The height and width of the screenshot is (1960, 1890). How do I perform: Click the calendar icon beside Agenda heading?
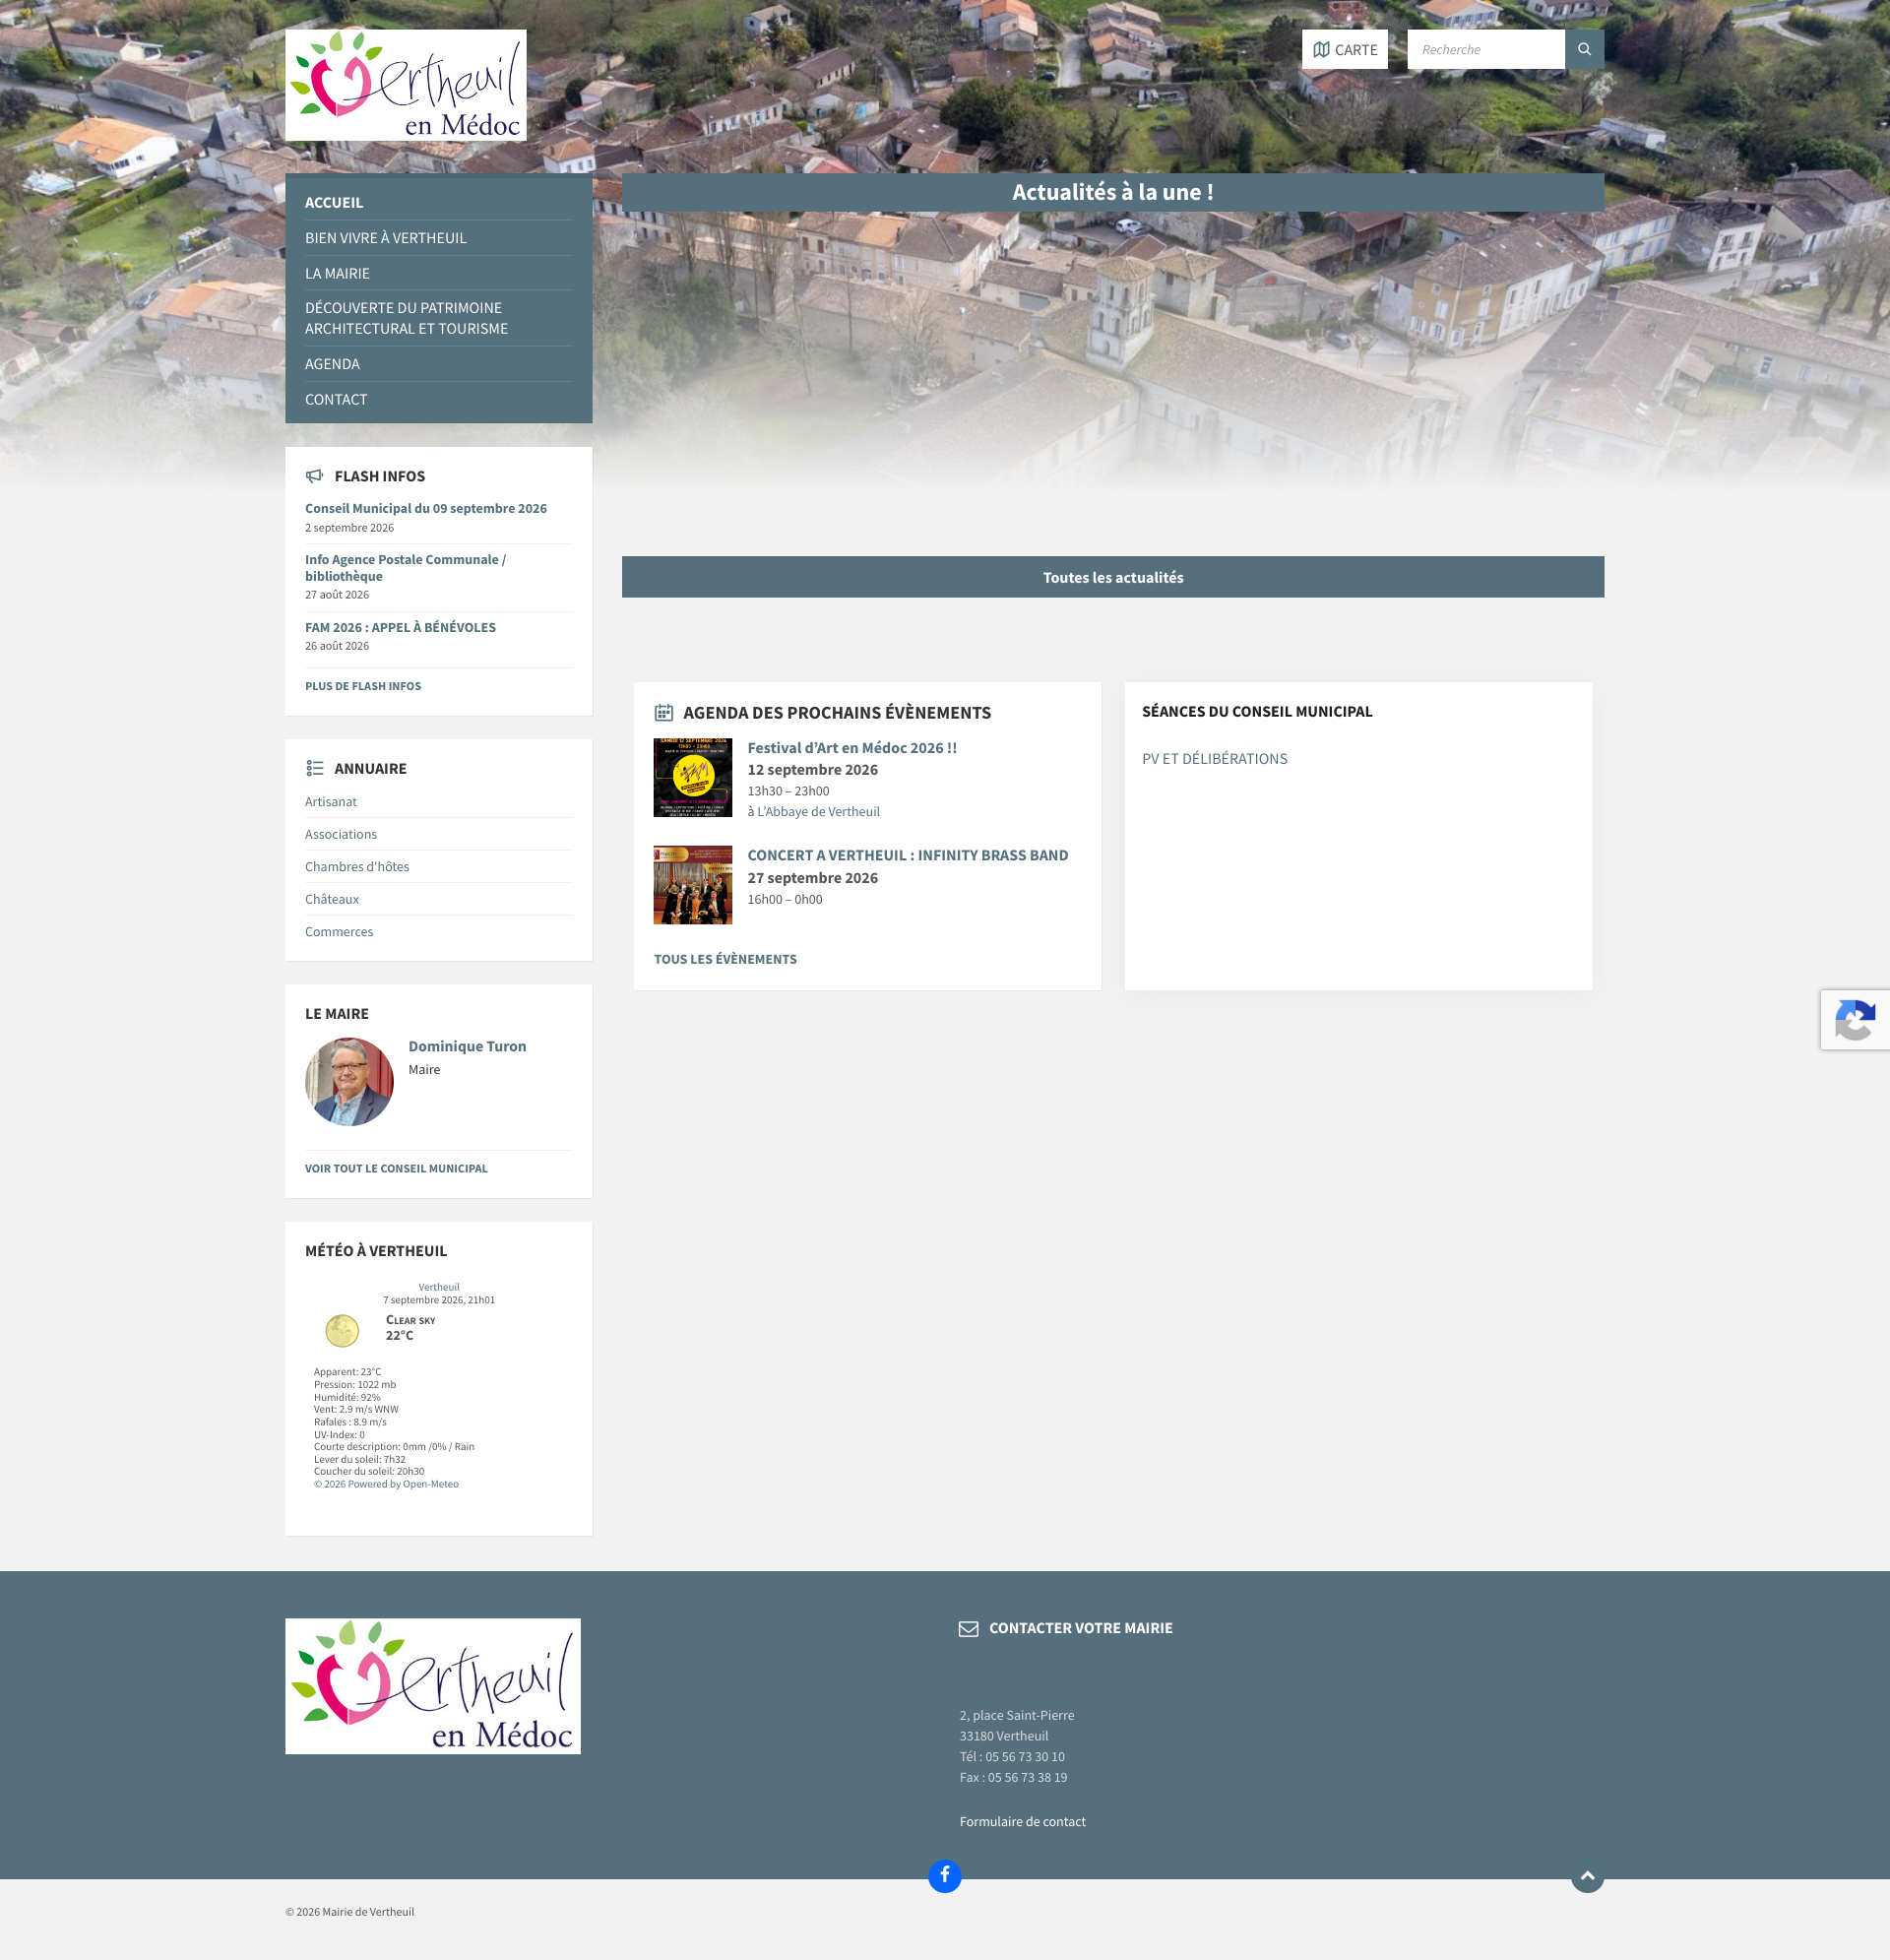663,712
